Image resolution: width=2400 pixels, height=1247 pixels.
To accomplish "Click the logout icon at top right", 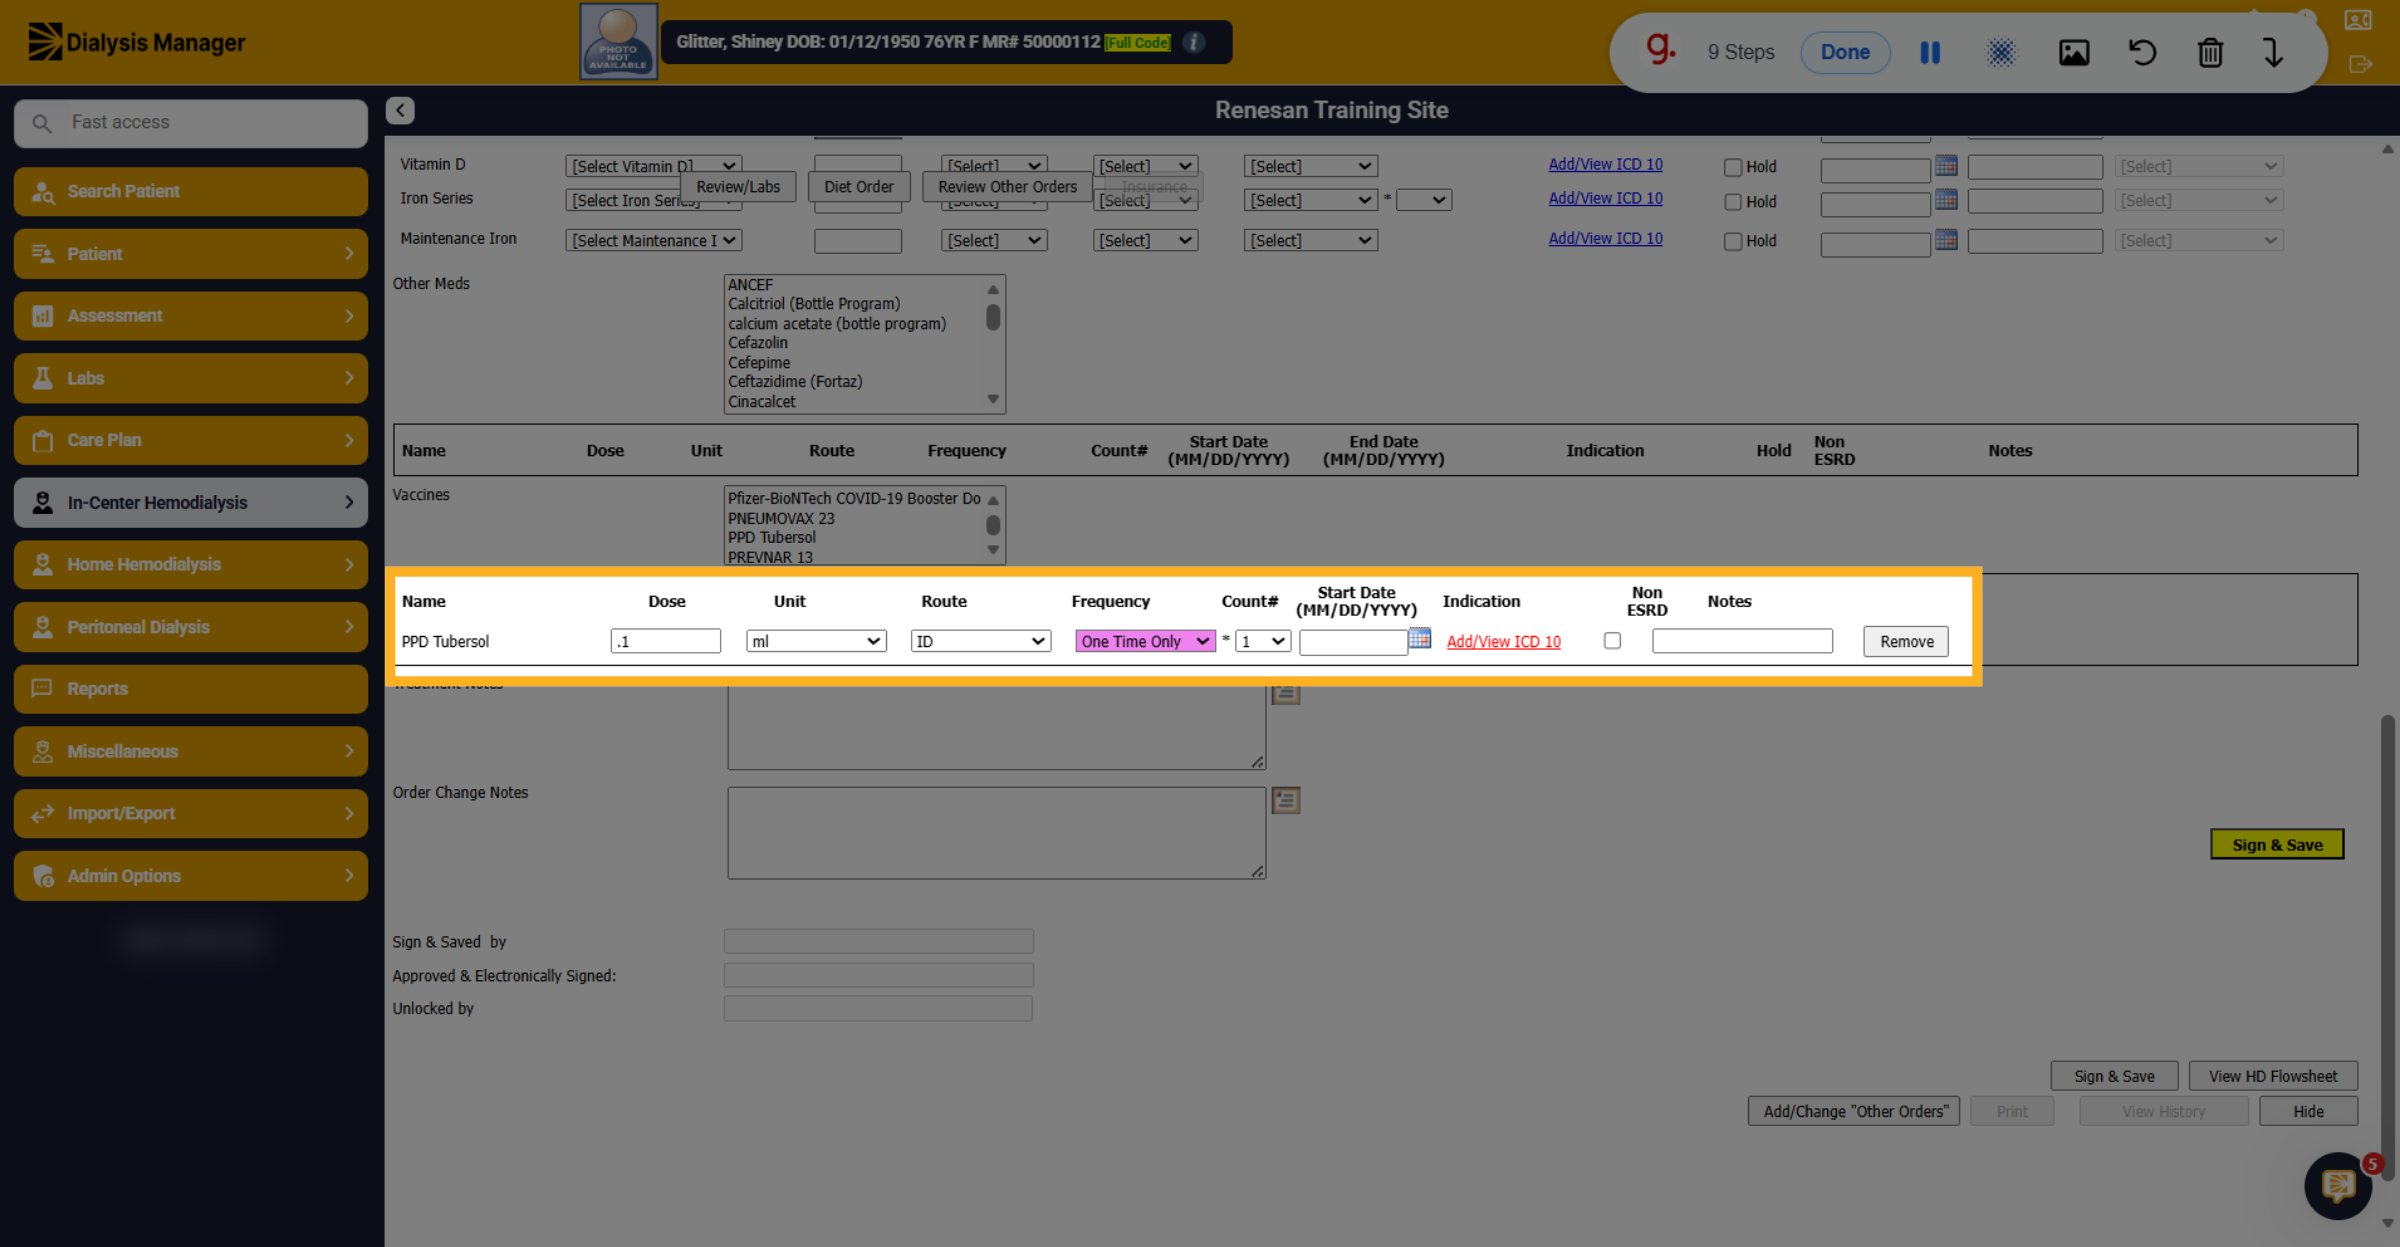I will click(2360, 65).
